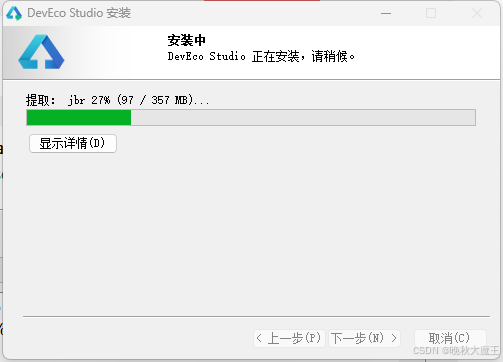Click the 提取: jbr 27% status text
Screen dimensions: 503x362
click(x=118, y=100)
